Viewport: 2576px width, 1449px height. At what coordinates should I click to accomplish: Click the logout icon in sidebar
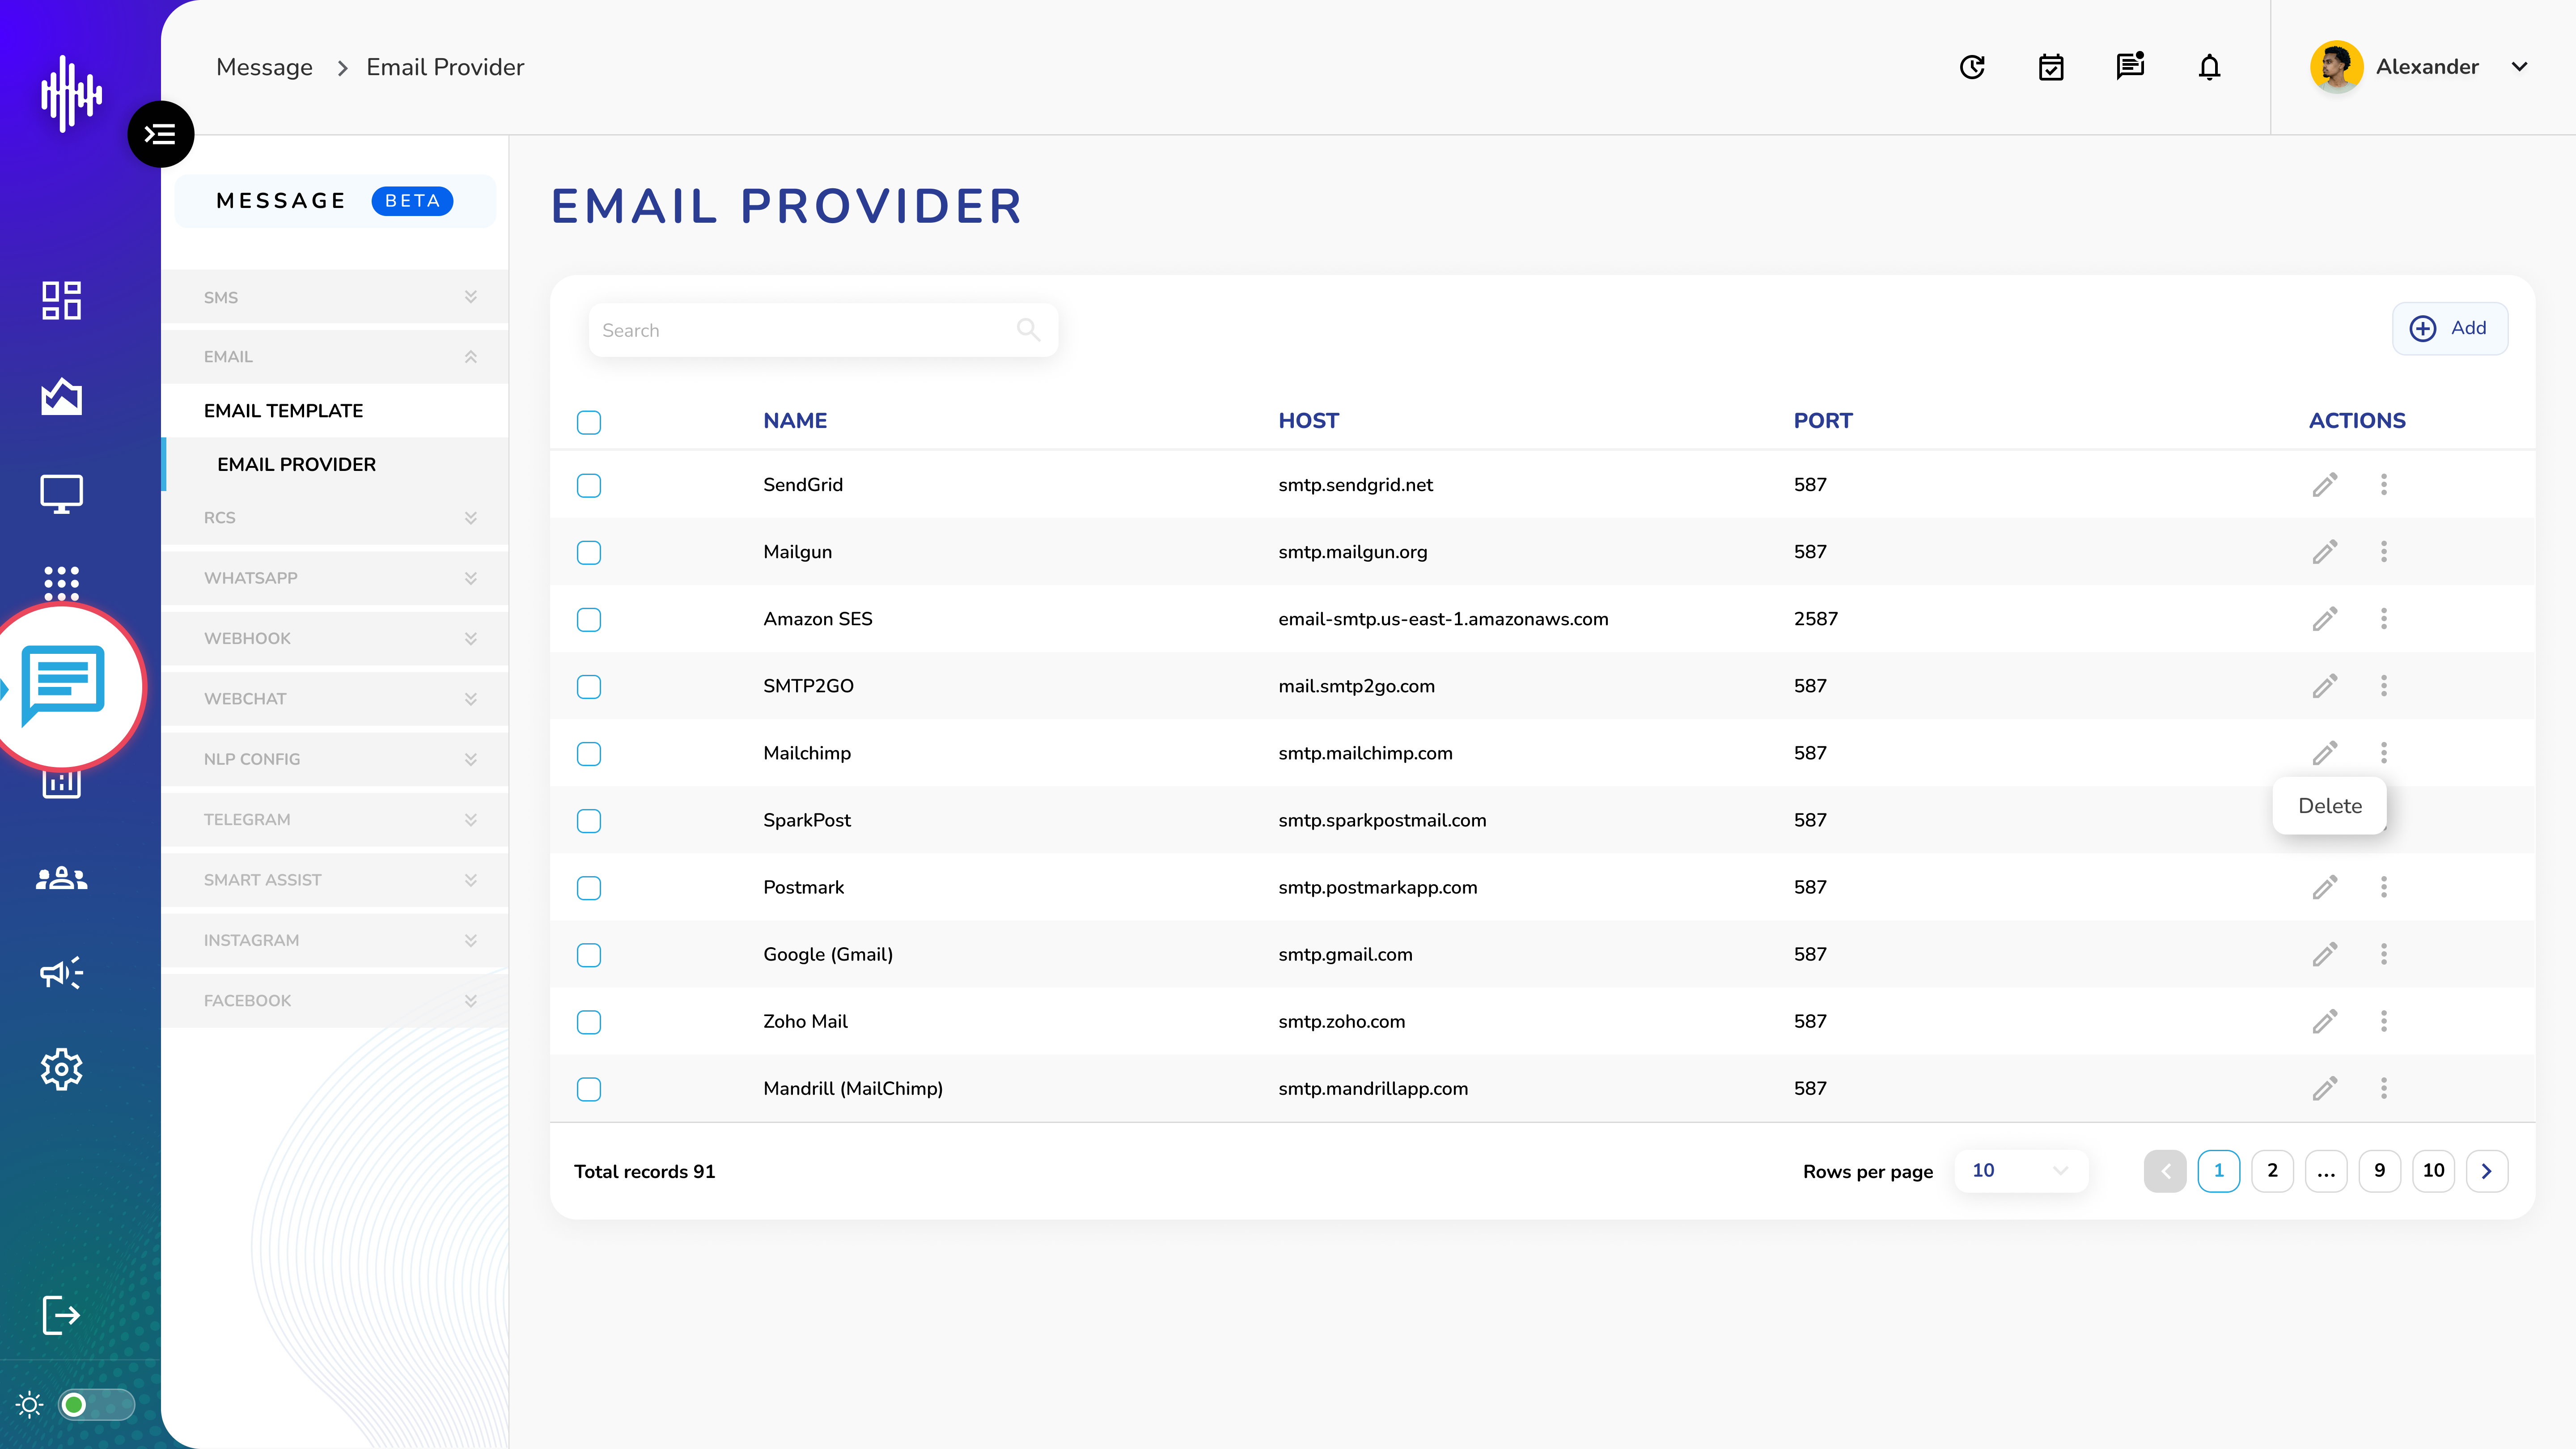tap(61, 1314)
